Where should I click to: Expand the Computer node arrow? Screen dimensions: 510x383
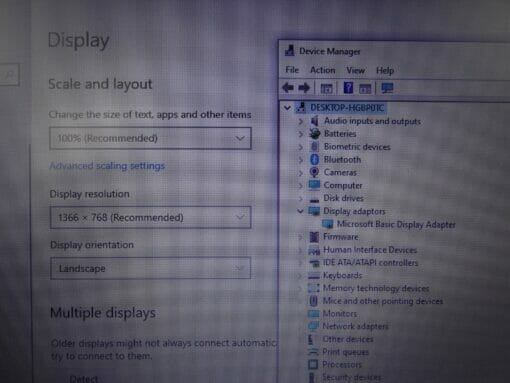pos(301,186)
